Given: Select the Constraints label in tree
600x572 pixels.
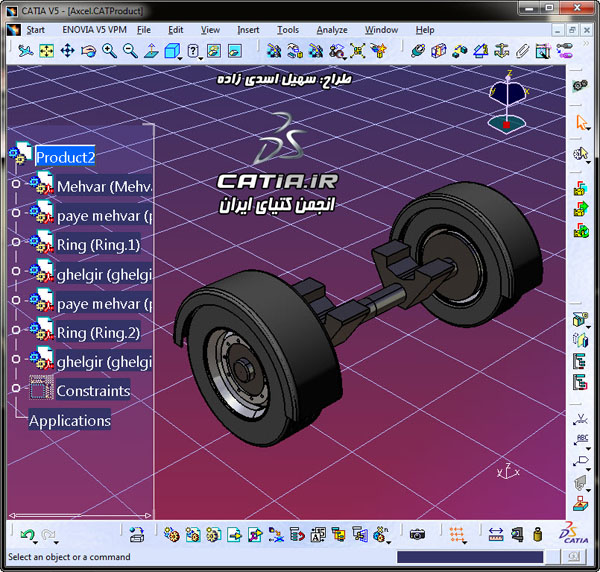Looking at the screenshot, I should tap(93, 390).
